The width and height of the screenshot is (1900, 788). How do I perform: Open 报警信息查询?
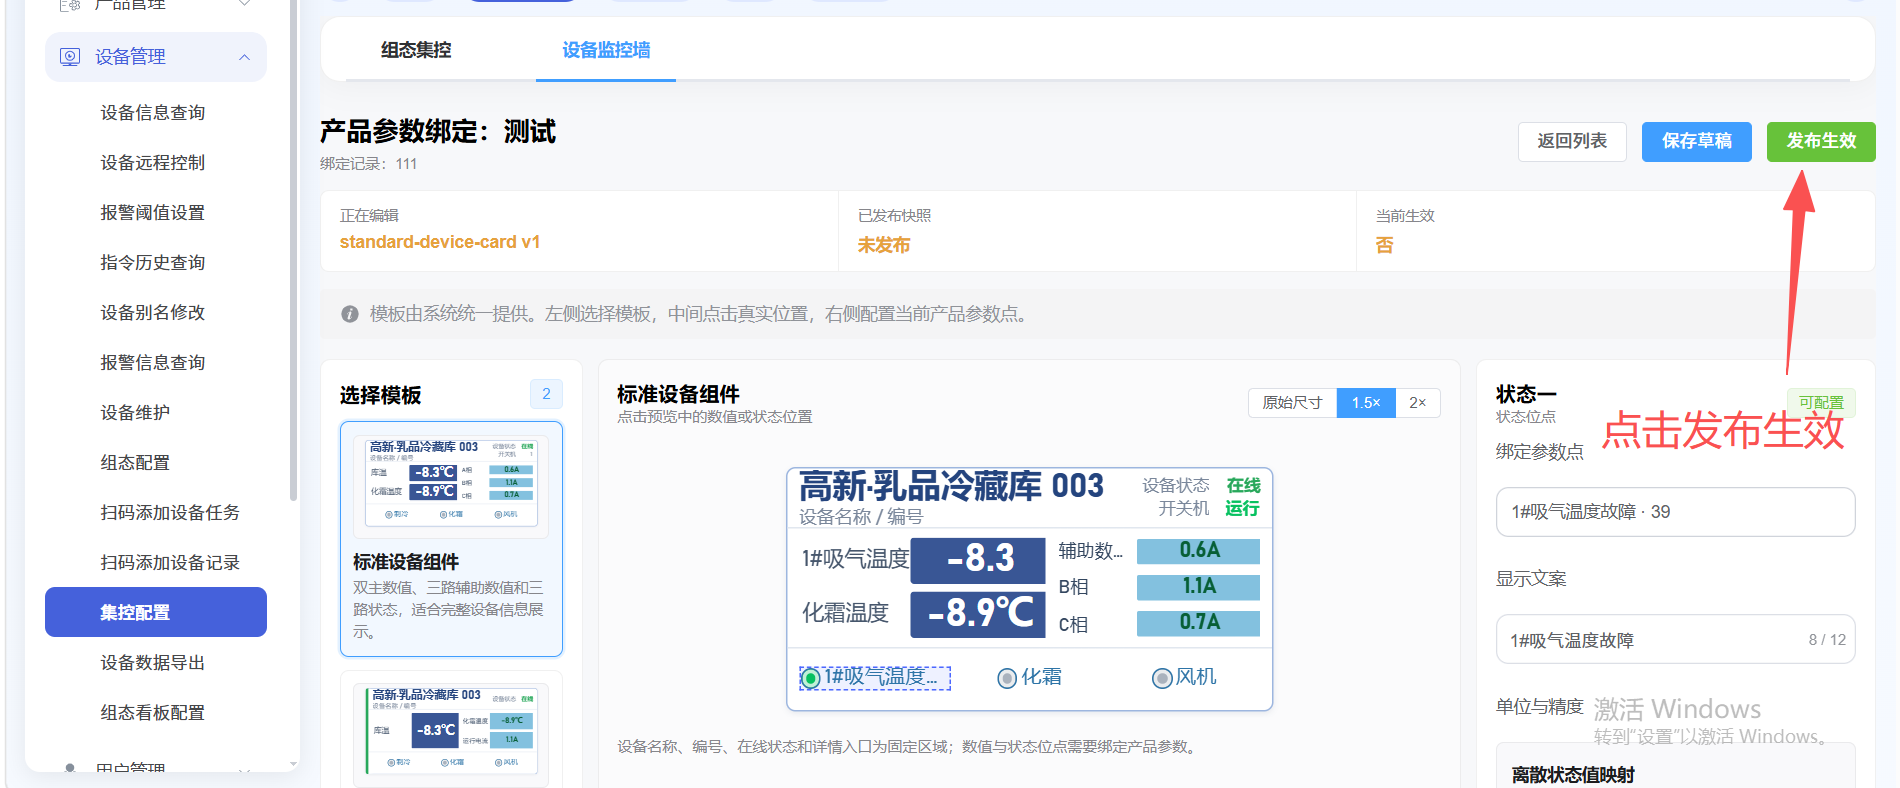[153, 363]
